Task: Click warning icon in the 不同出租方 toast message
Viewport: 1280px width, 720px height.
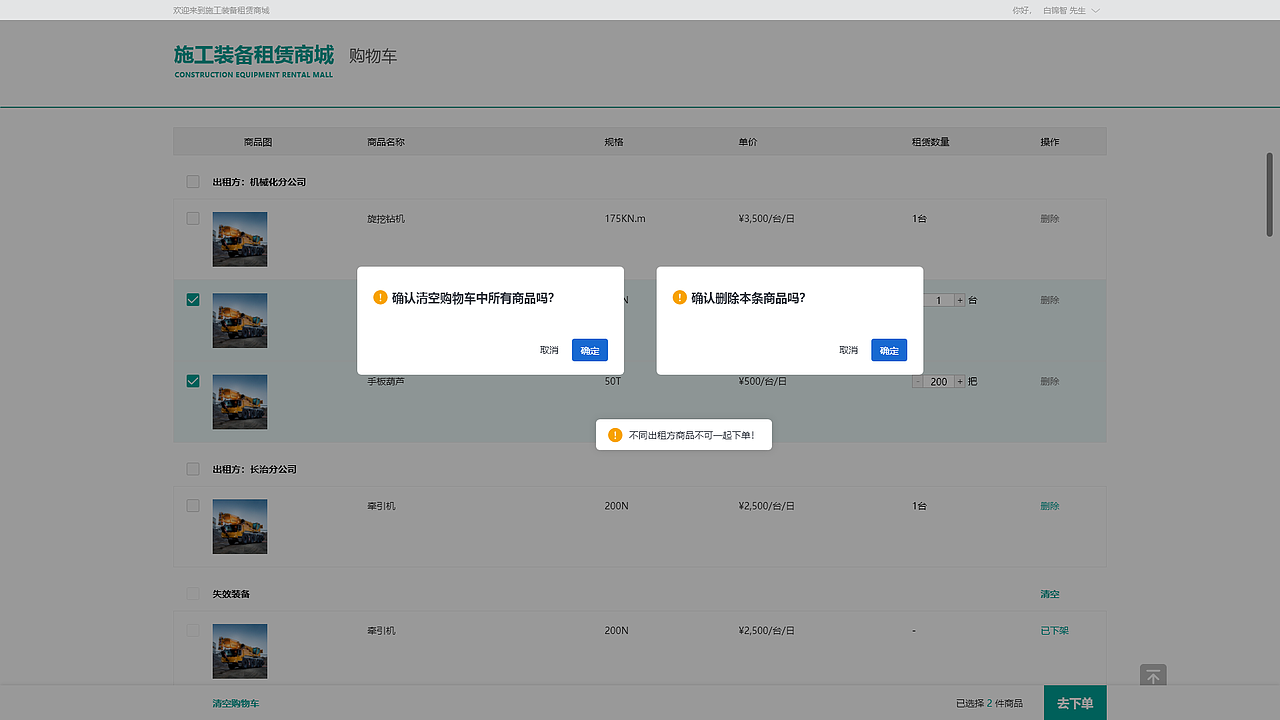Action: pyautogui.click(x=615, y=435)
